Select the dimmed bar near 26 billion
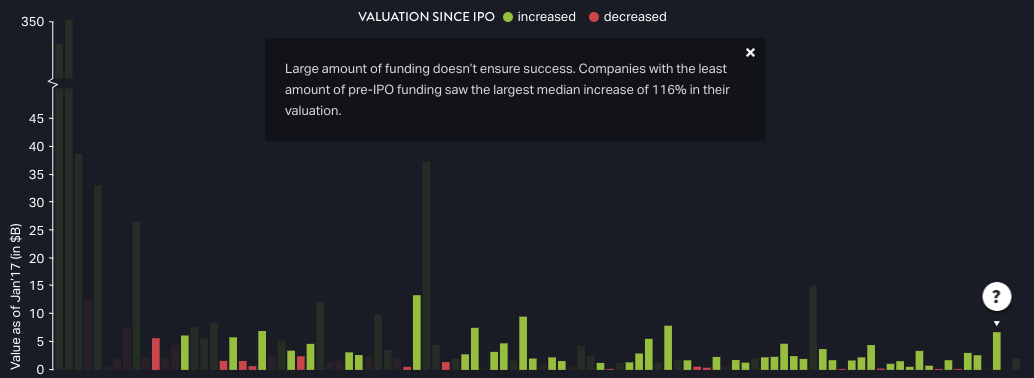The height and width of the screenshot is (378, 1034). 137,296
